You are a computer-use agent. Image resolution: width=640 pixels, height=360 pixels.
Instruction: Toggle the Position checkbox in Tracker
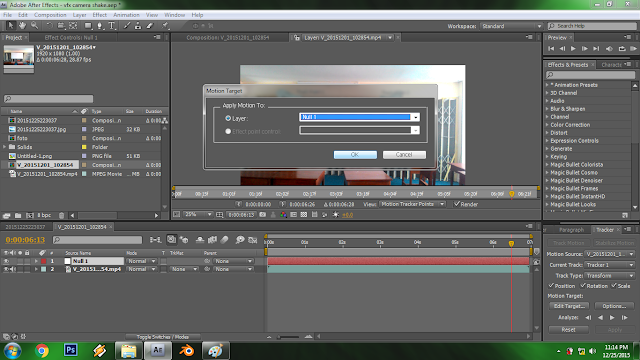click(551, 286)
